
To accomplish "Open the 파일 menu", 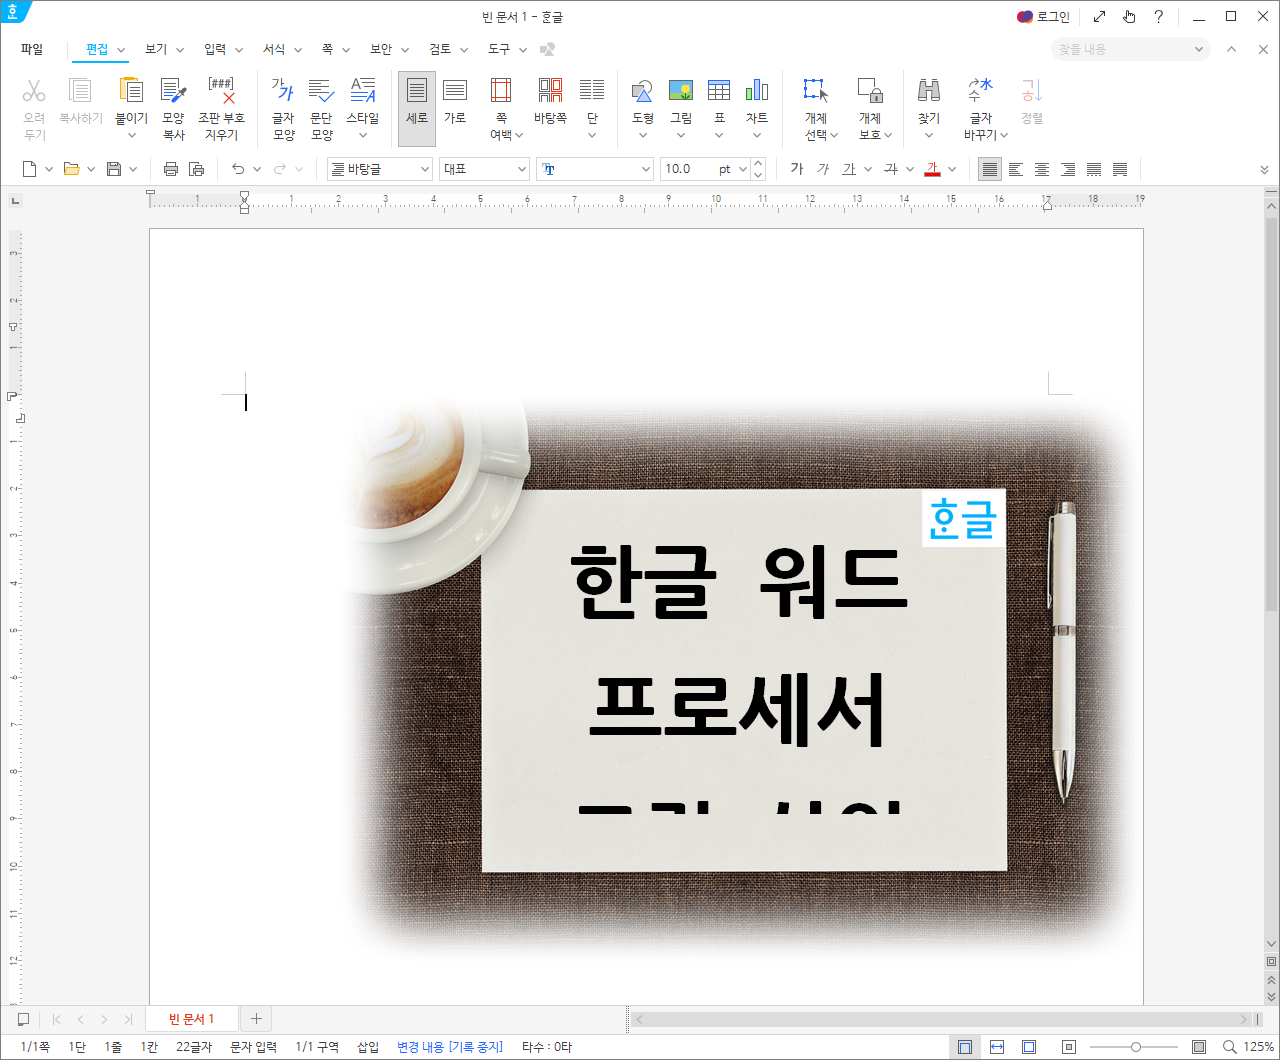I will tap(32, 49).
